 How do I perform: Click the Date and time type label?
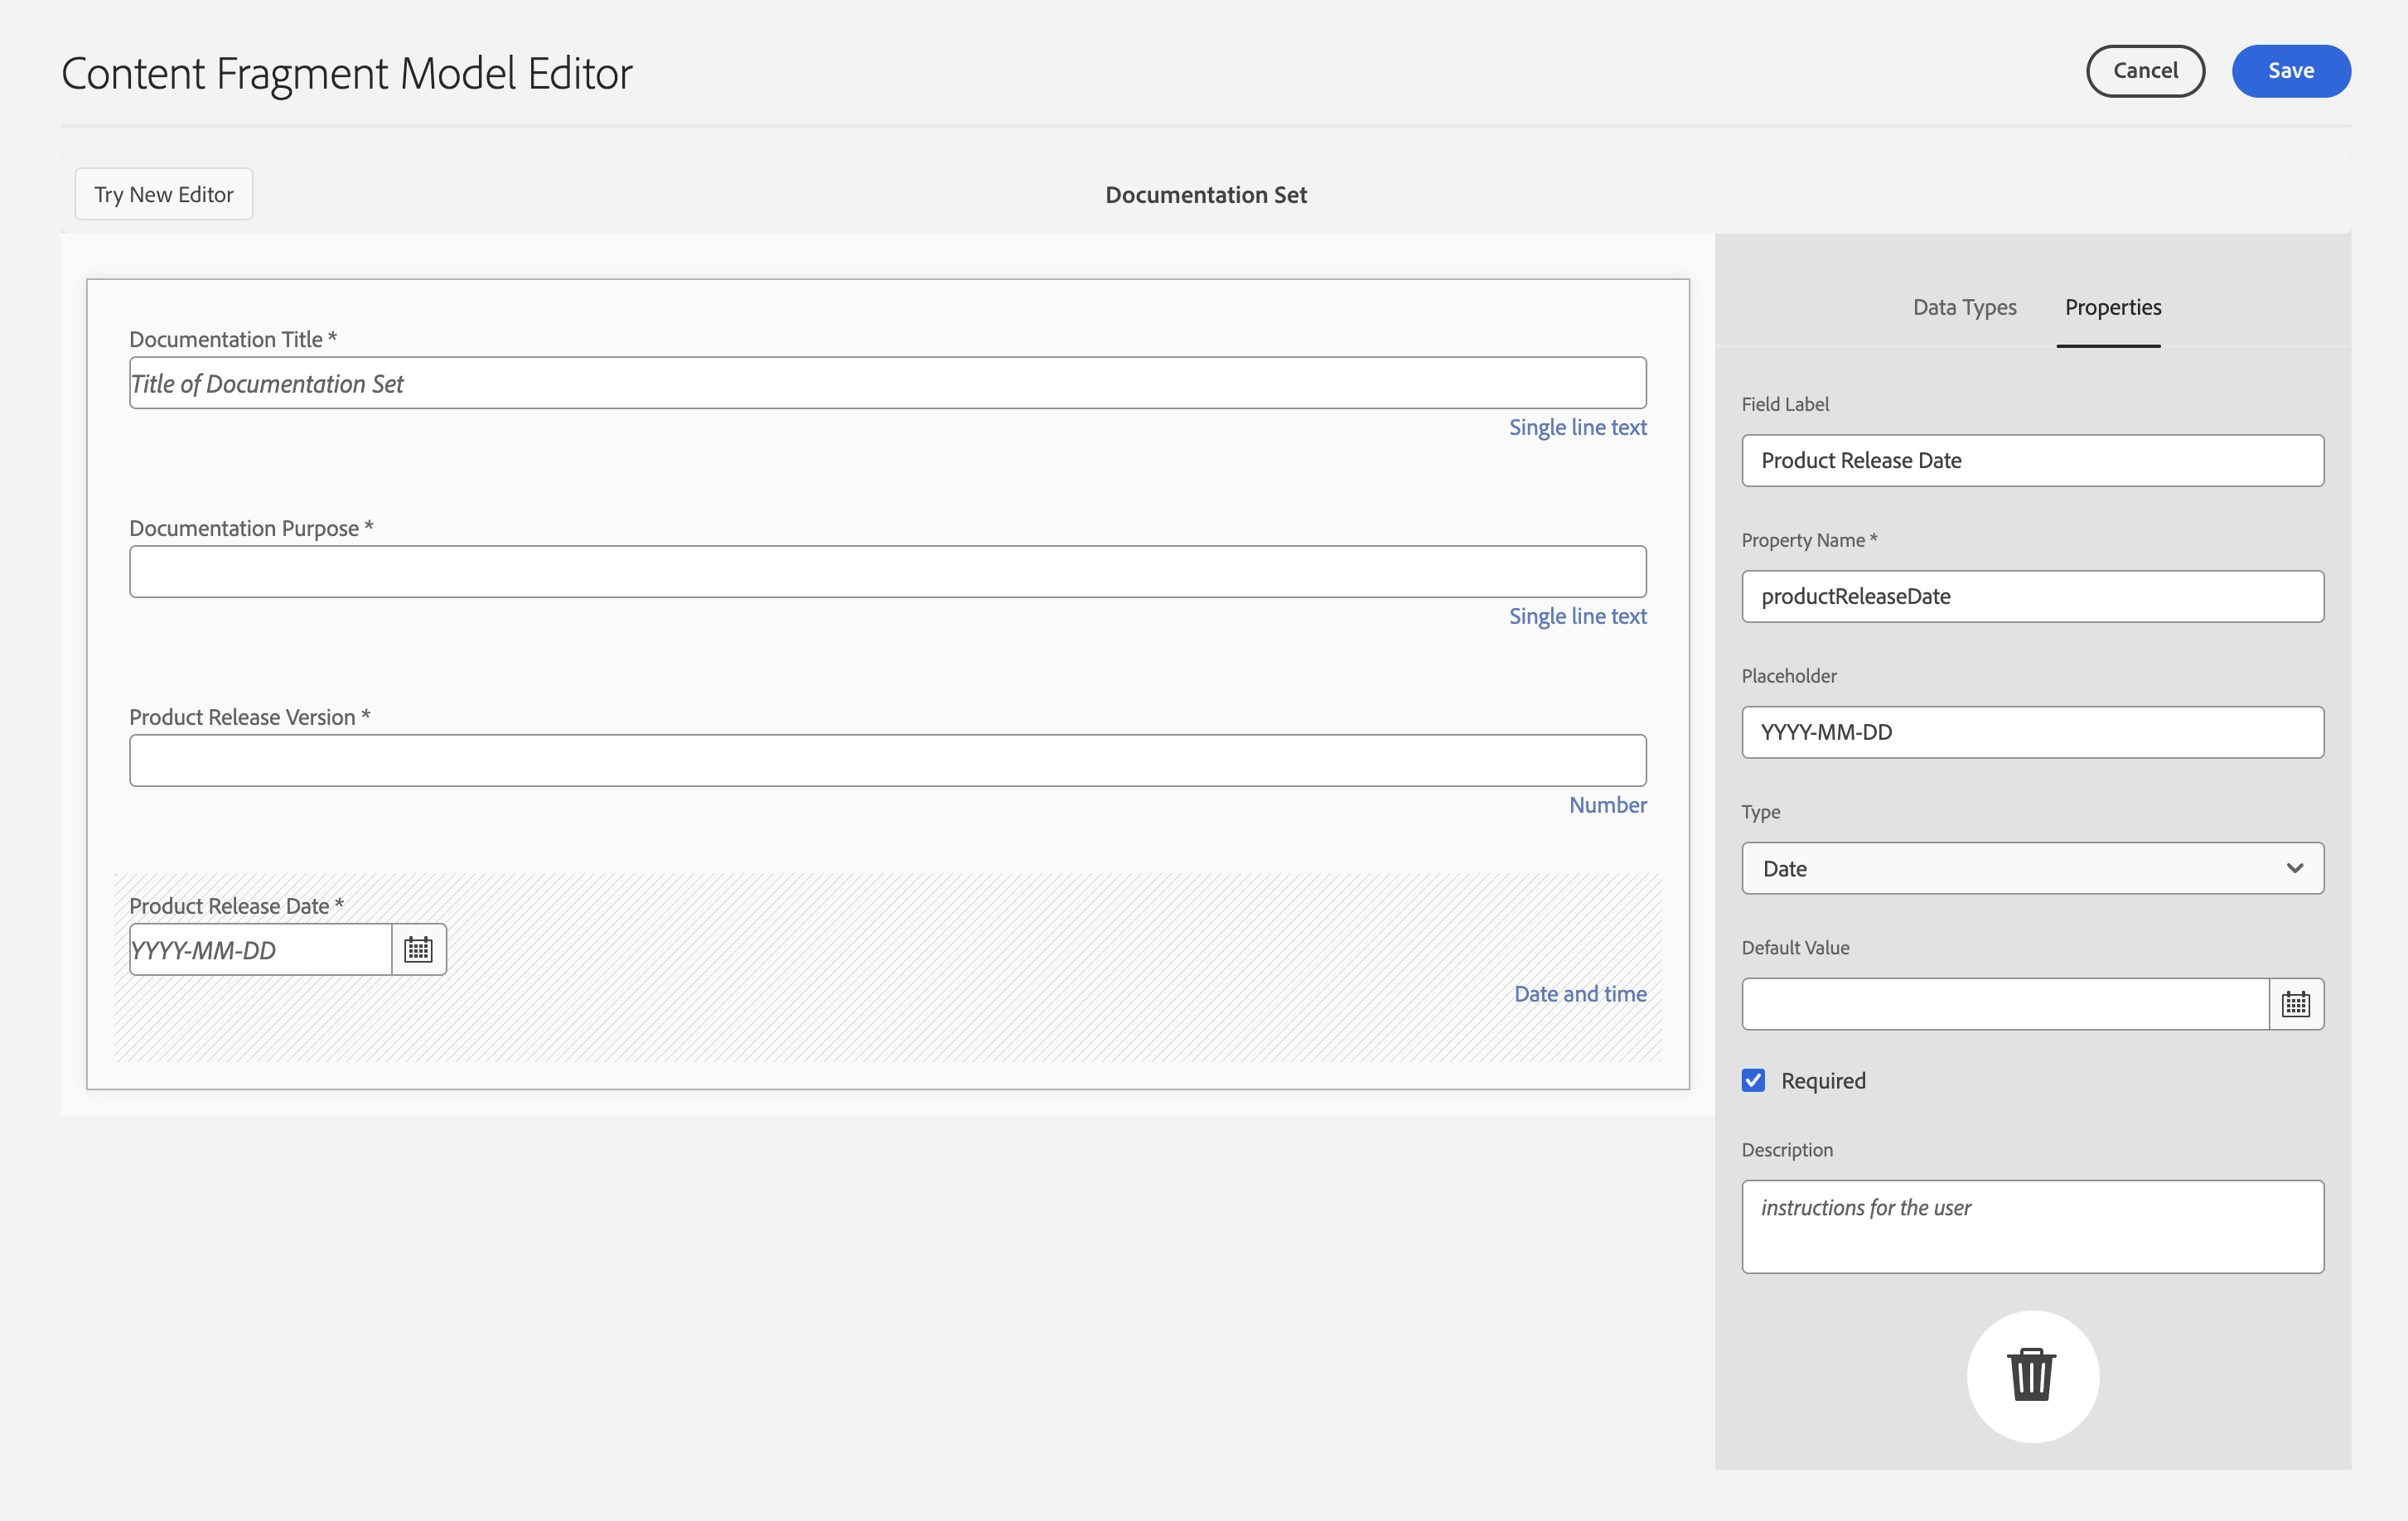(x=1579, y=993)
